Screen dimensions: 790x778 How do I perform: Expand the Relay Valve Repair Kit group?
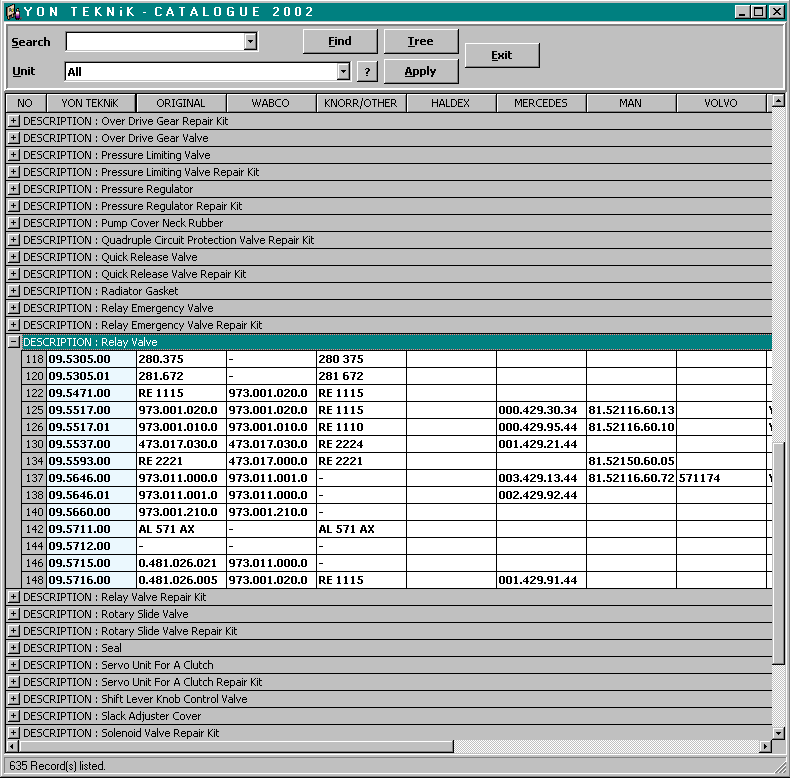click(x=14, y=597)
